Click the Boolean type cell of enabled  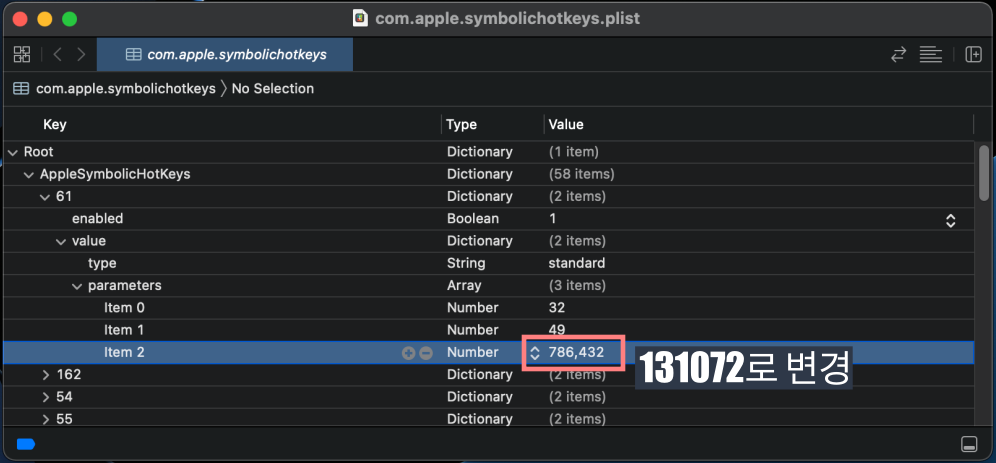click(473, 218)
